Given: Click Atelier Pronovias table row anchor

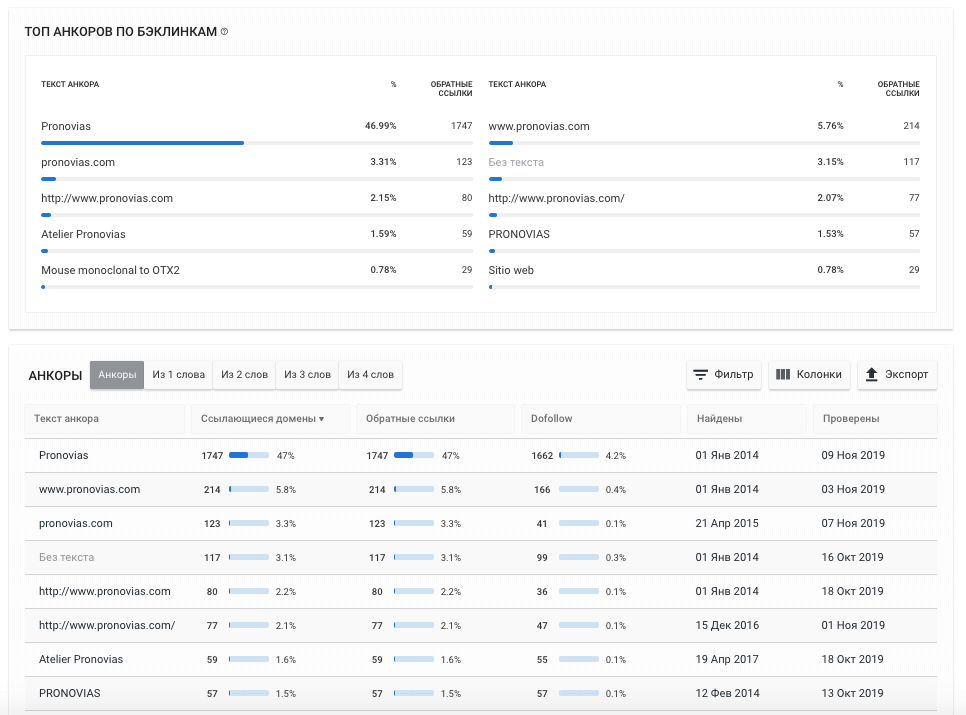Looking at the screenshot, I should click(81, 659).
